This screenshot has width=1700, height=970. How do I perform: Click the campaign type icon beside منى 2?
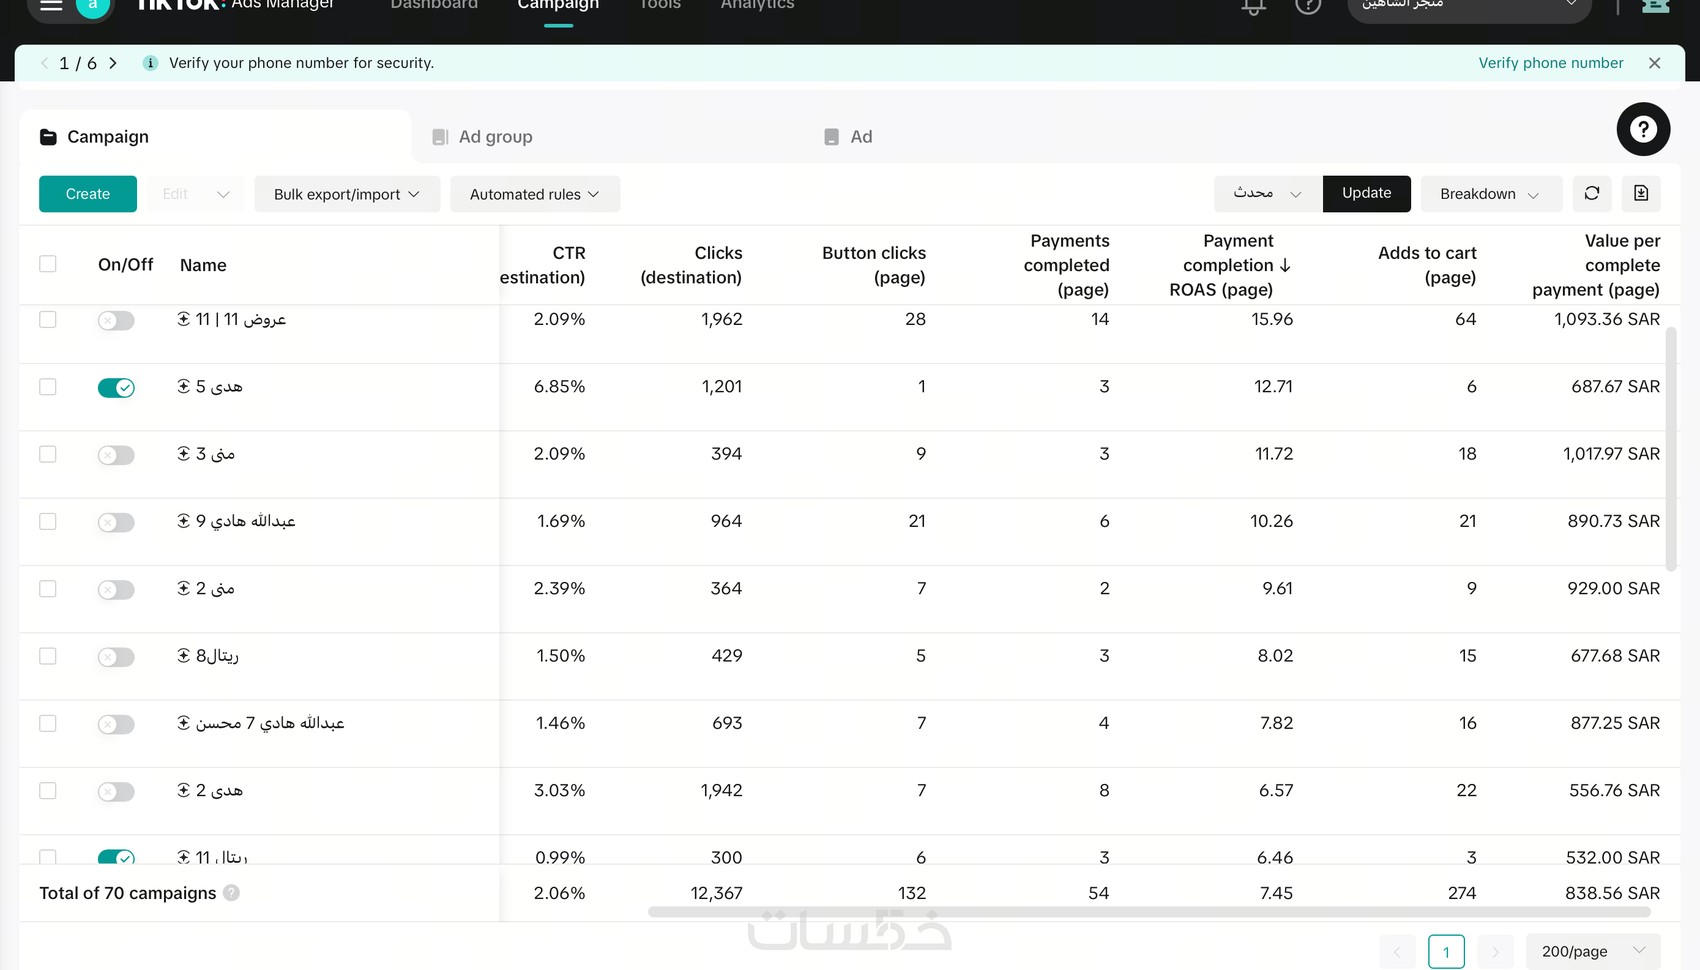coord(184,588)
